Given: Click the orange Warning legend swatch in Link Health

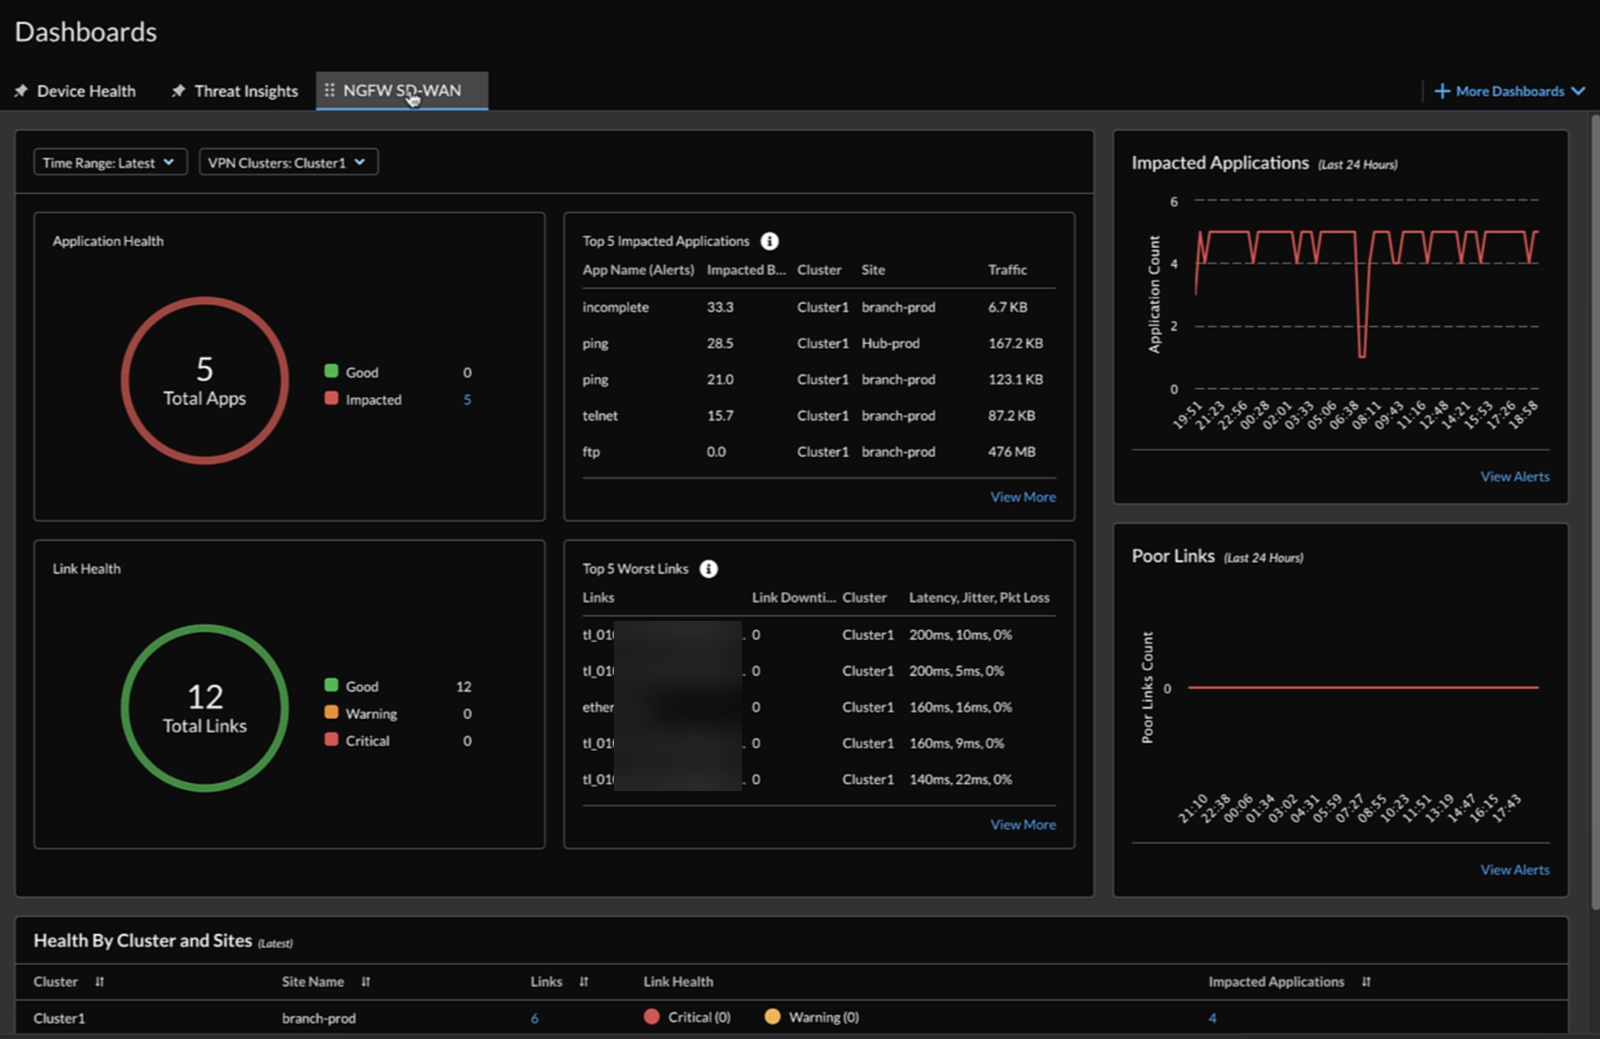Looking at the screenshot, I should click(331, 713).
